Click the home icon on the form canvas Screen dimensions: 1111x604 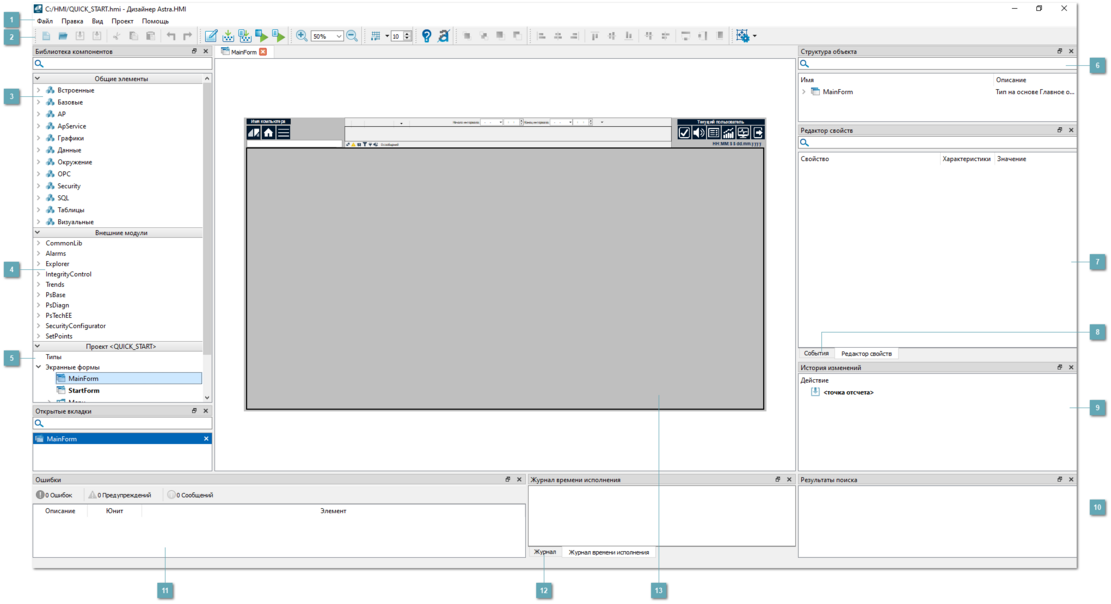pyautogui.click(x=268, y=132)
